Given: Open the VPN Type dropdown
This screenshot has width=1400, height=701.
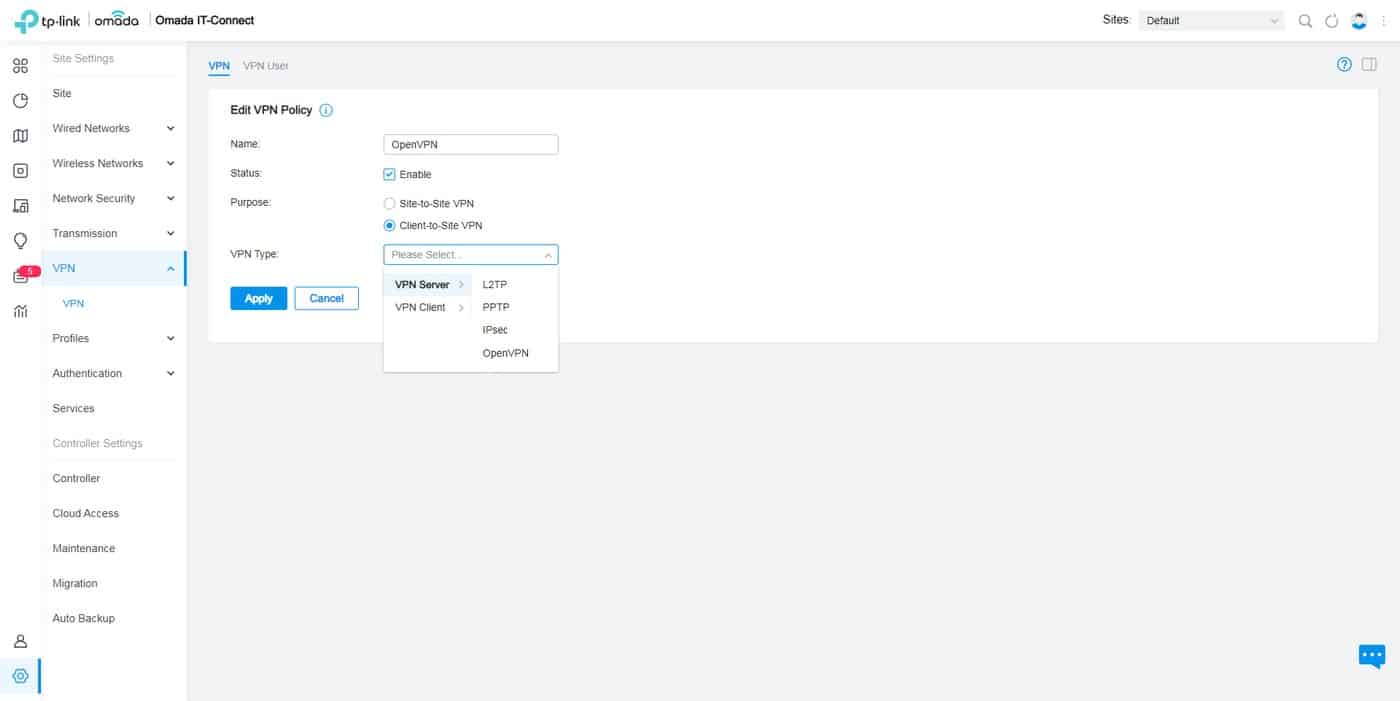Looking at the screenshot, I should pos(471,255).
